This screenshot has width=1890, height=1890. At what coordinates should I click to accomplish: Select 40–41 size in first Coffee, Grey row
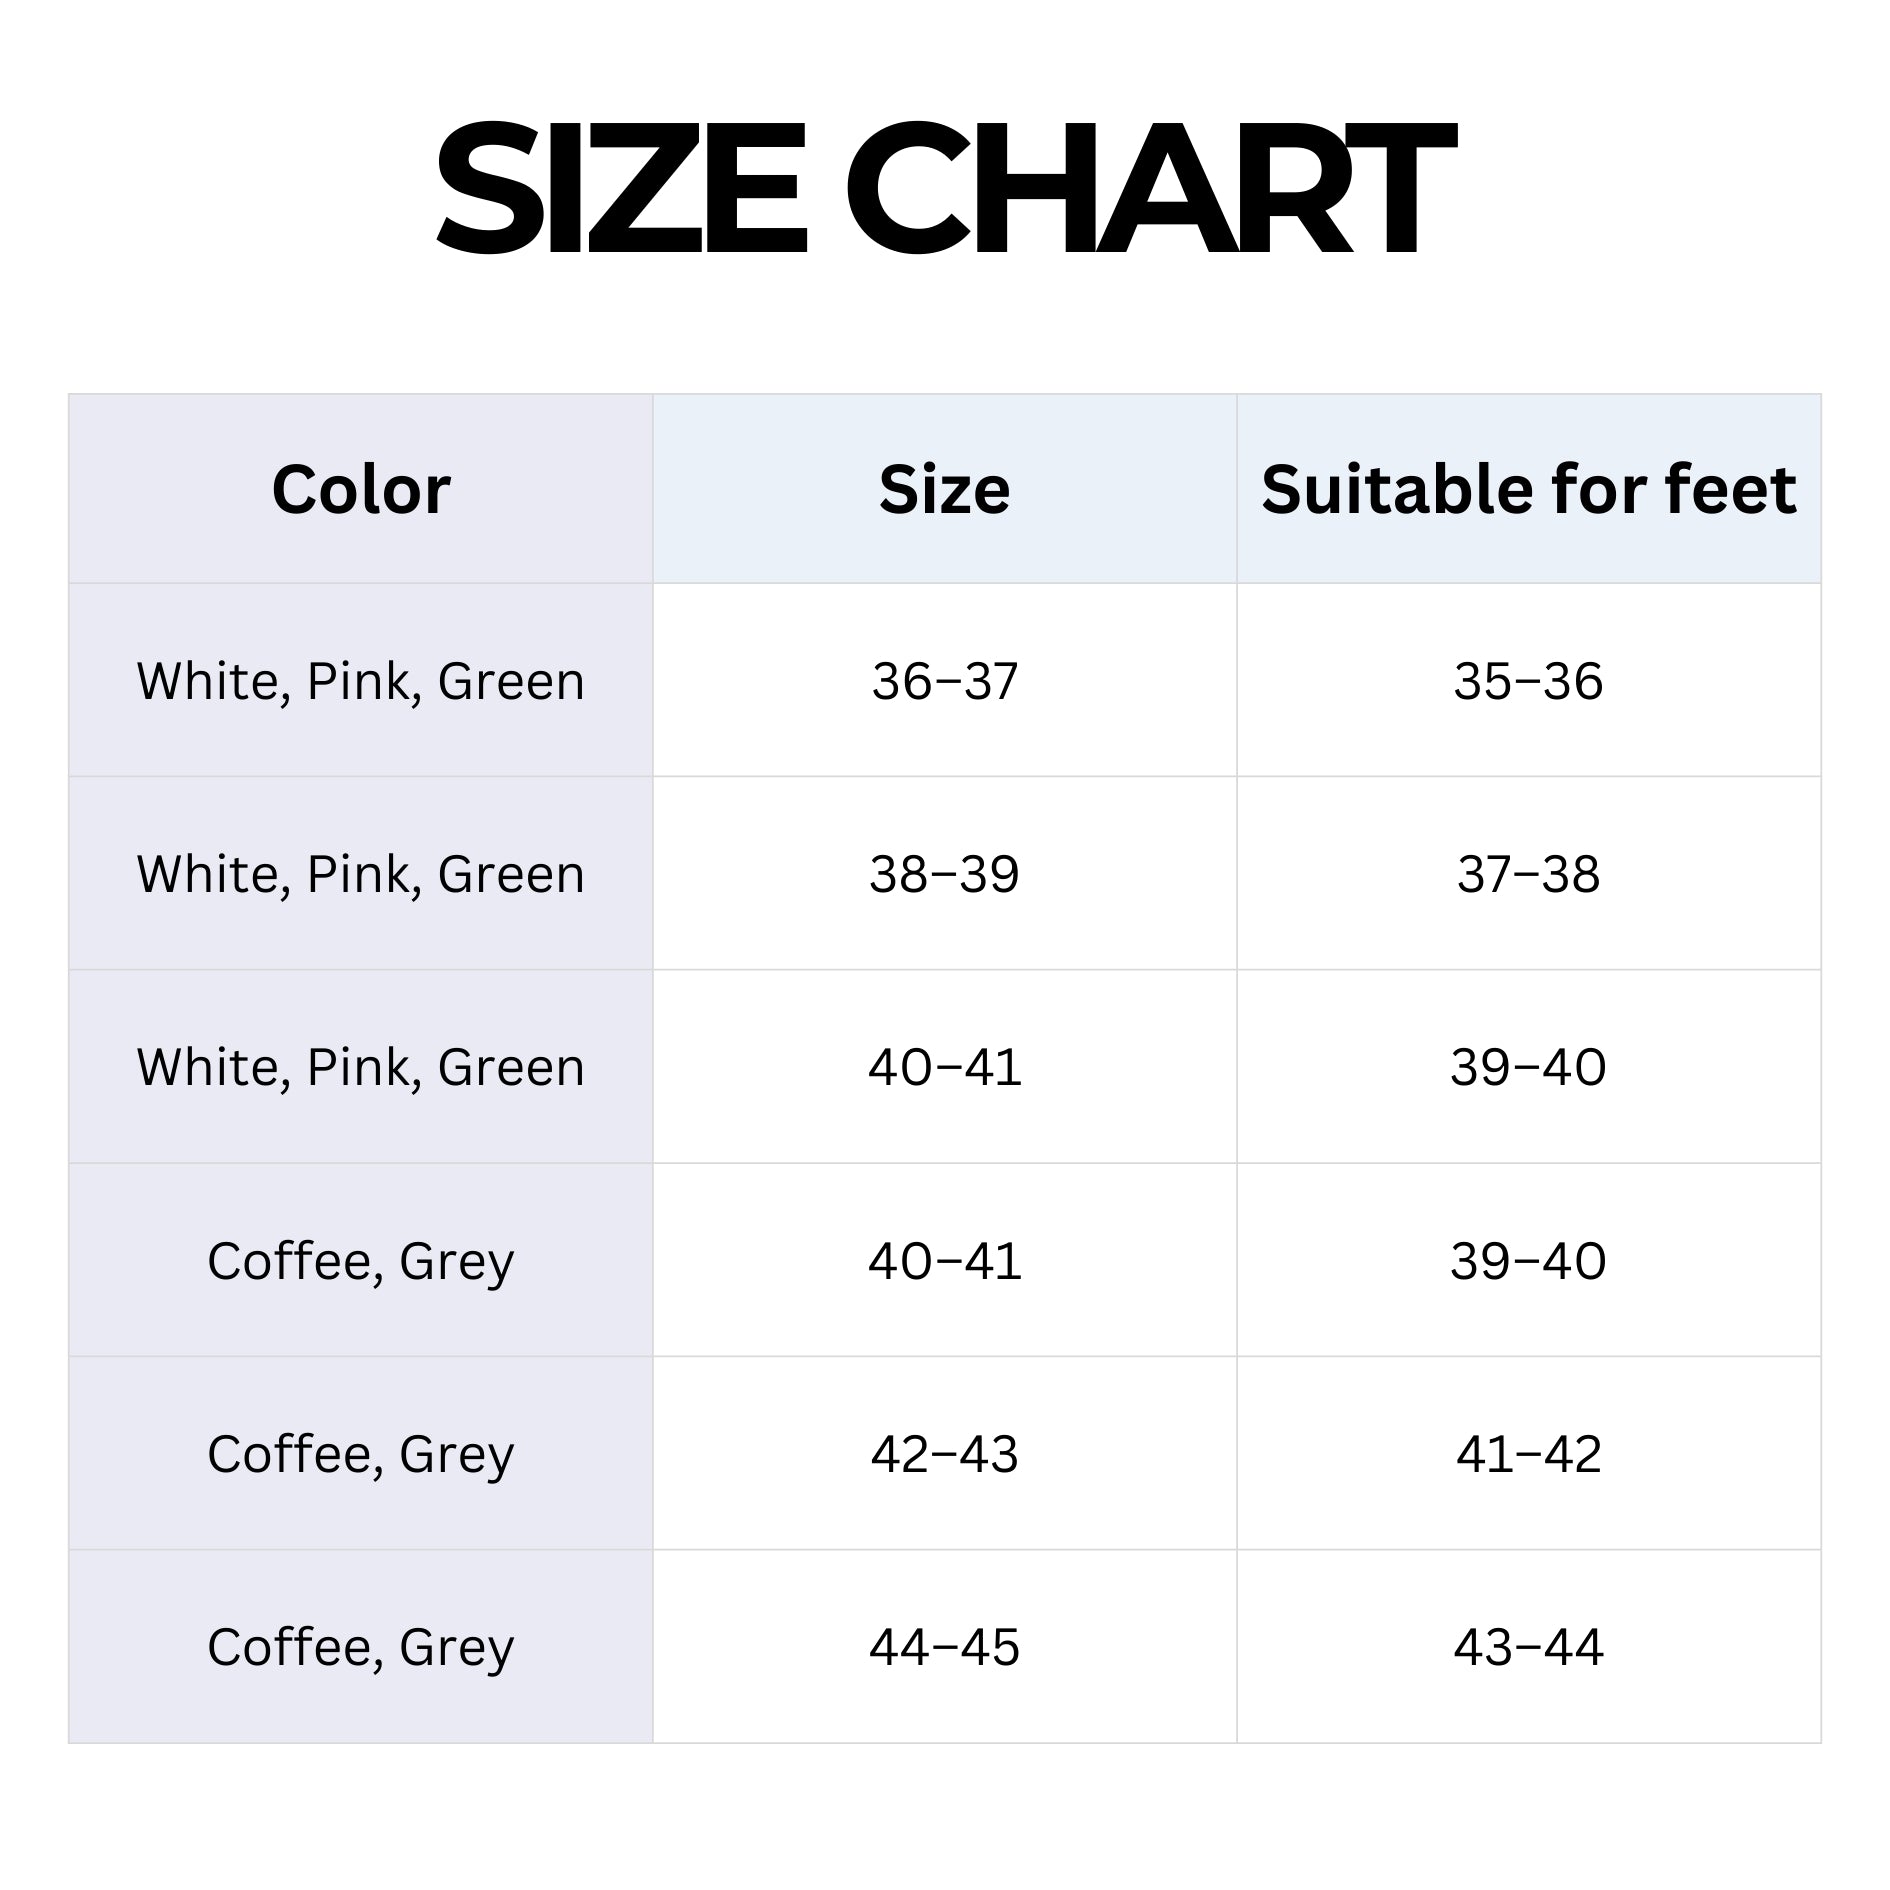click(x=944, y=1260)
